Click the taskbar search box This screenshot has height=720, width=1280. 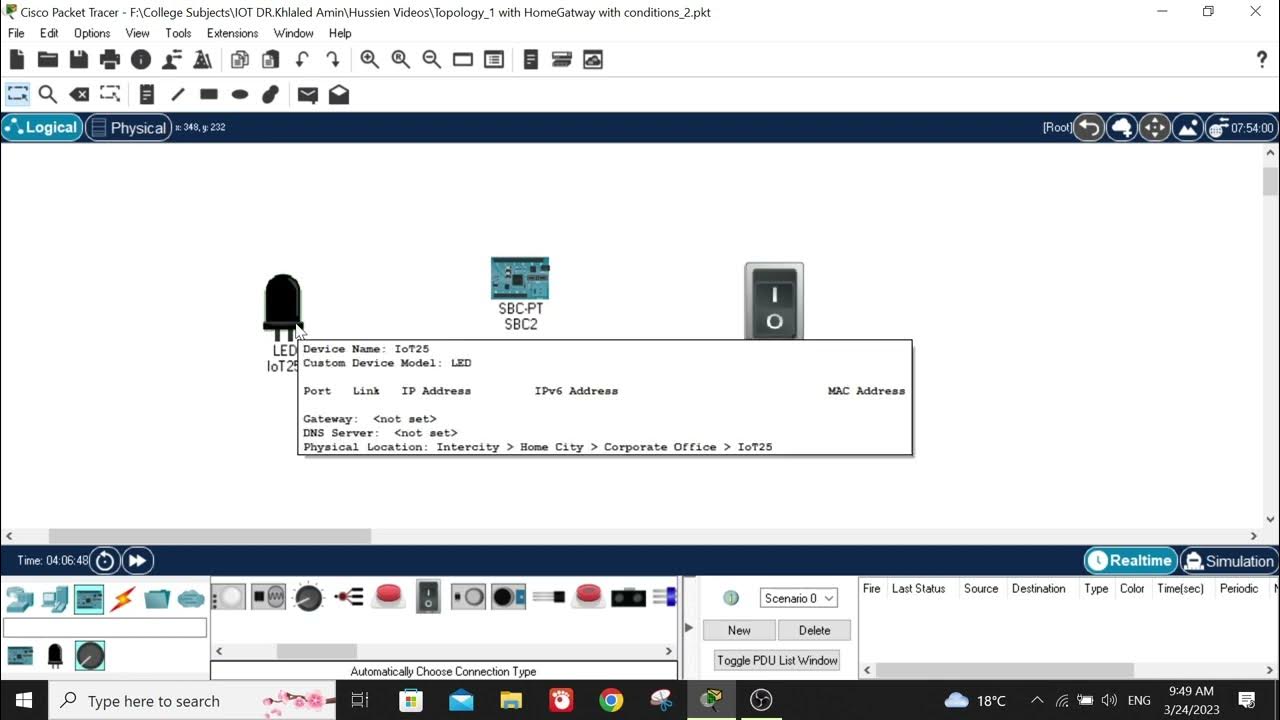click(194, 700)
